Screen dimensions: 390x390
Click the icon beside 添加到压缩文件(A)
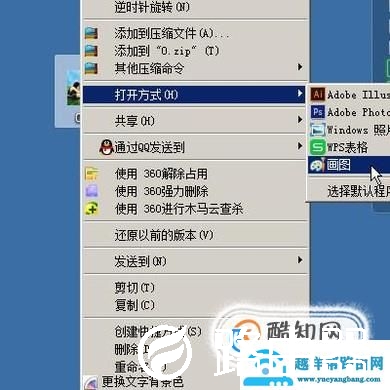[x=91, y=33]
